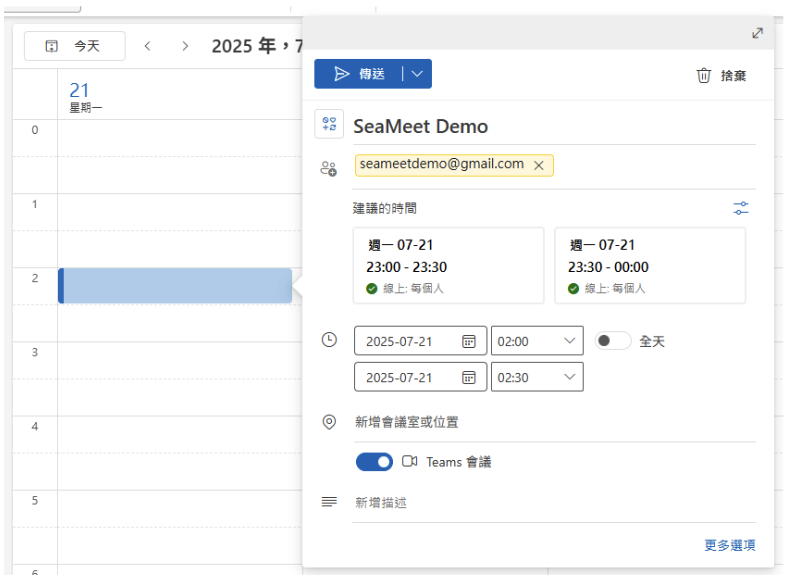Open the send options dropdown arrow
The width and height of the screenshot is (787, 579).
click(x=417, y=74)
